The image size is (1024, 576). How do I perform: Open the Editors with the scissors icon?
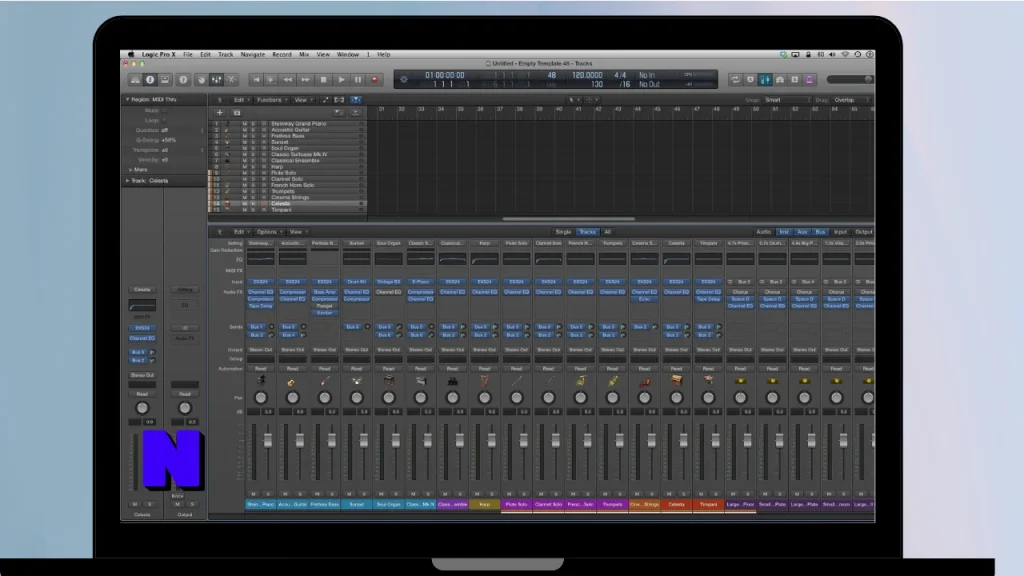(231, 80)
